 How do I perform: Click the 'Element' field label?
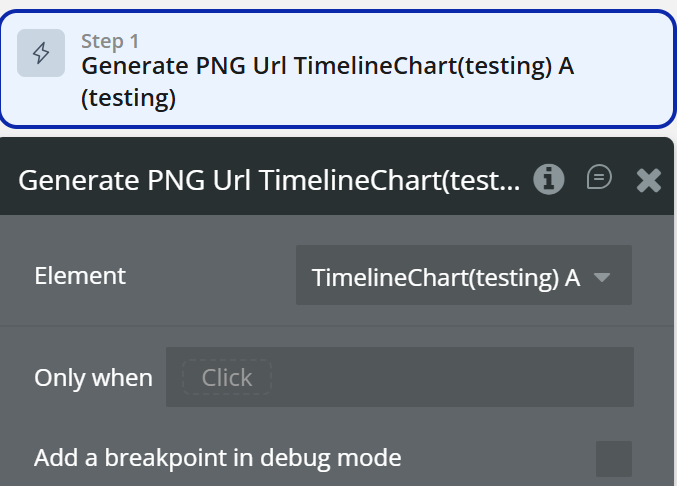pyautogui.click(x=80, y=276)
